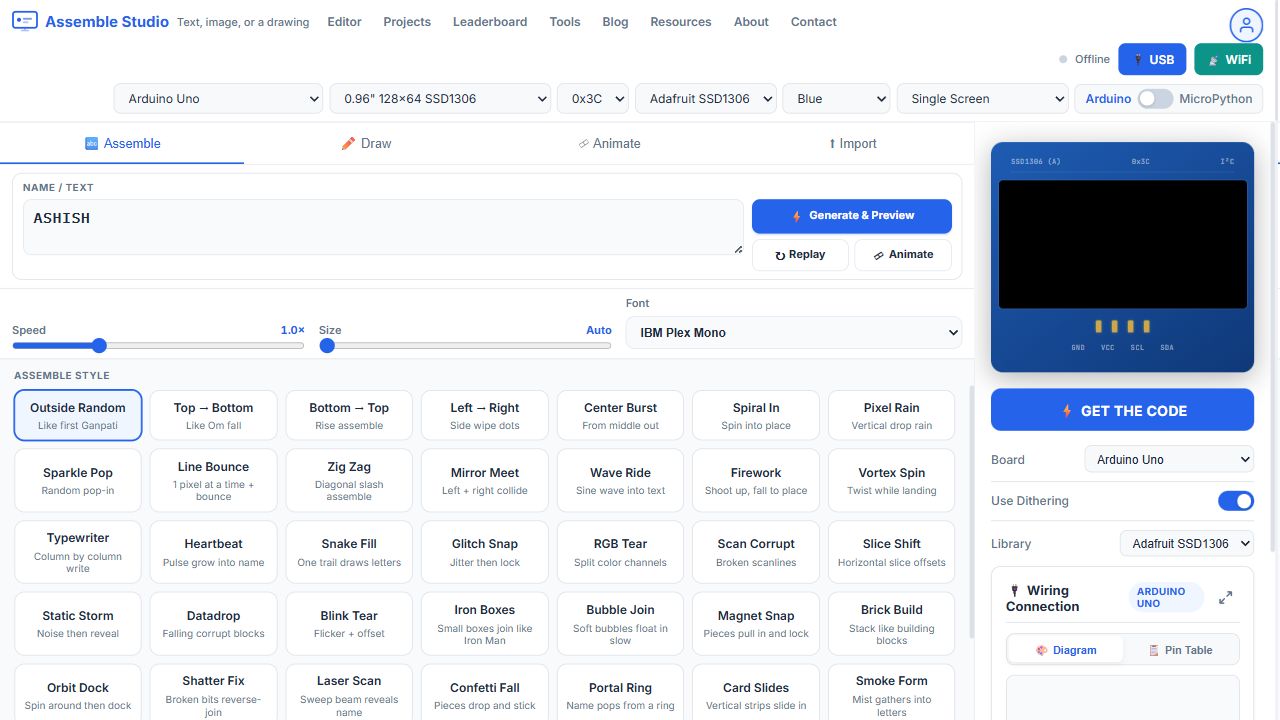Open the IBM Plex Mono font dropdown
Viewport: 1280px width, 720px height.
click(794, 333)
